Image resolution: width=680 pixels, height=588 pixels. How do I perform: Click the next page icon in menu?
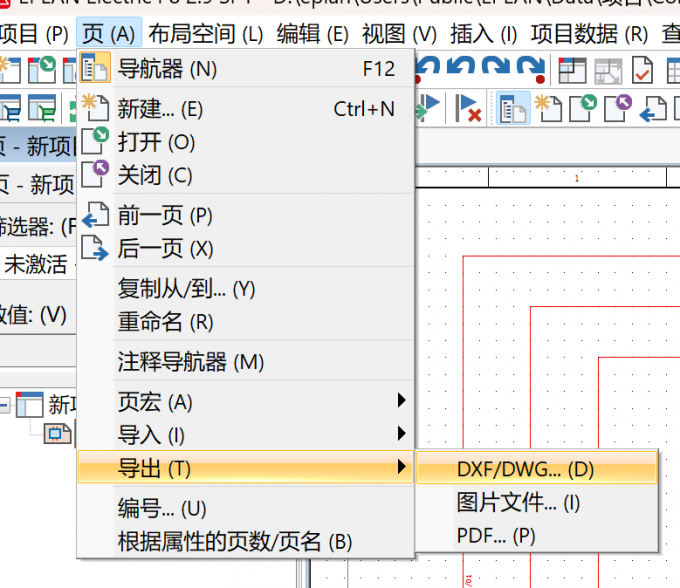(95, 248)
